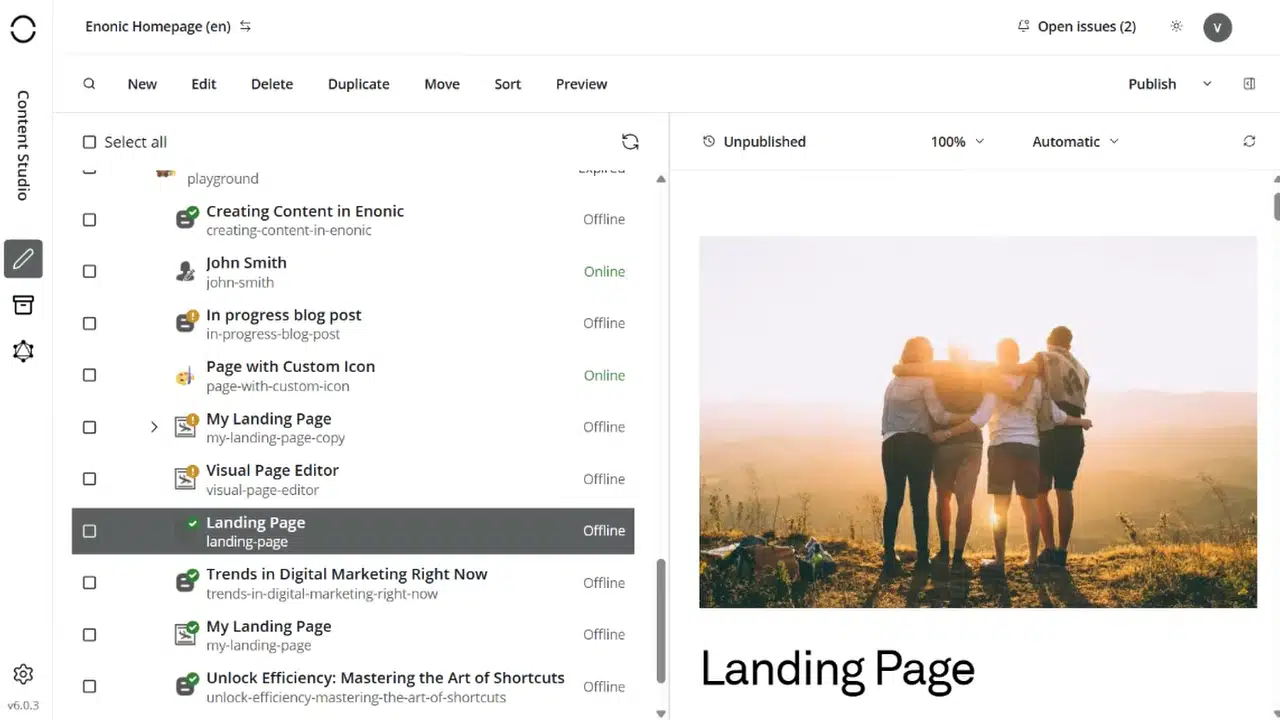Expand the My Landing Page copy tree node

(x=154, y=427)
